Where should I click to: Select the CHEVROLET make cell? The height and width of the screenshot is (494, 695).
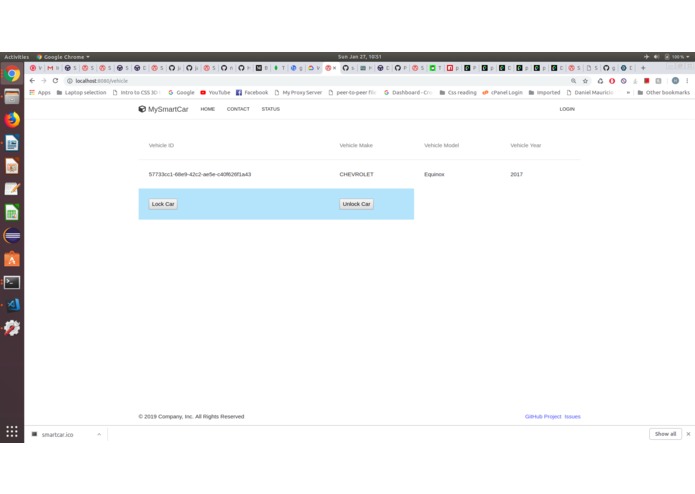356,175
